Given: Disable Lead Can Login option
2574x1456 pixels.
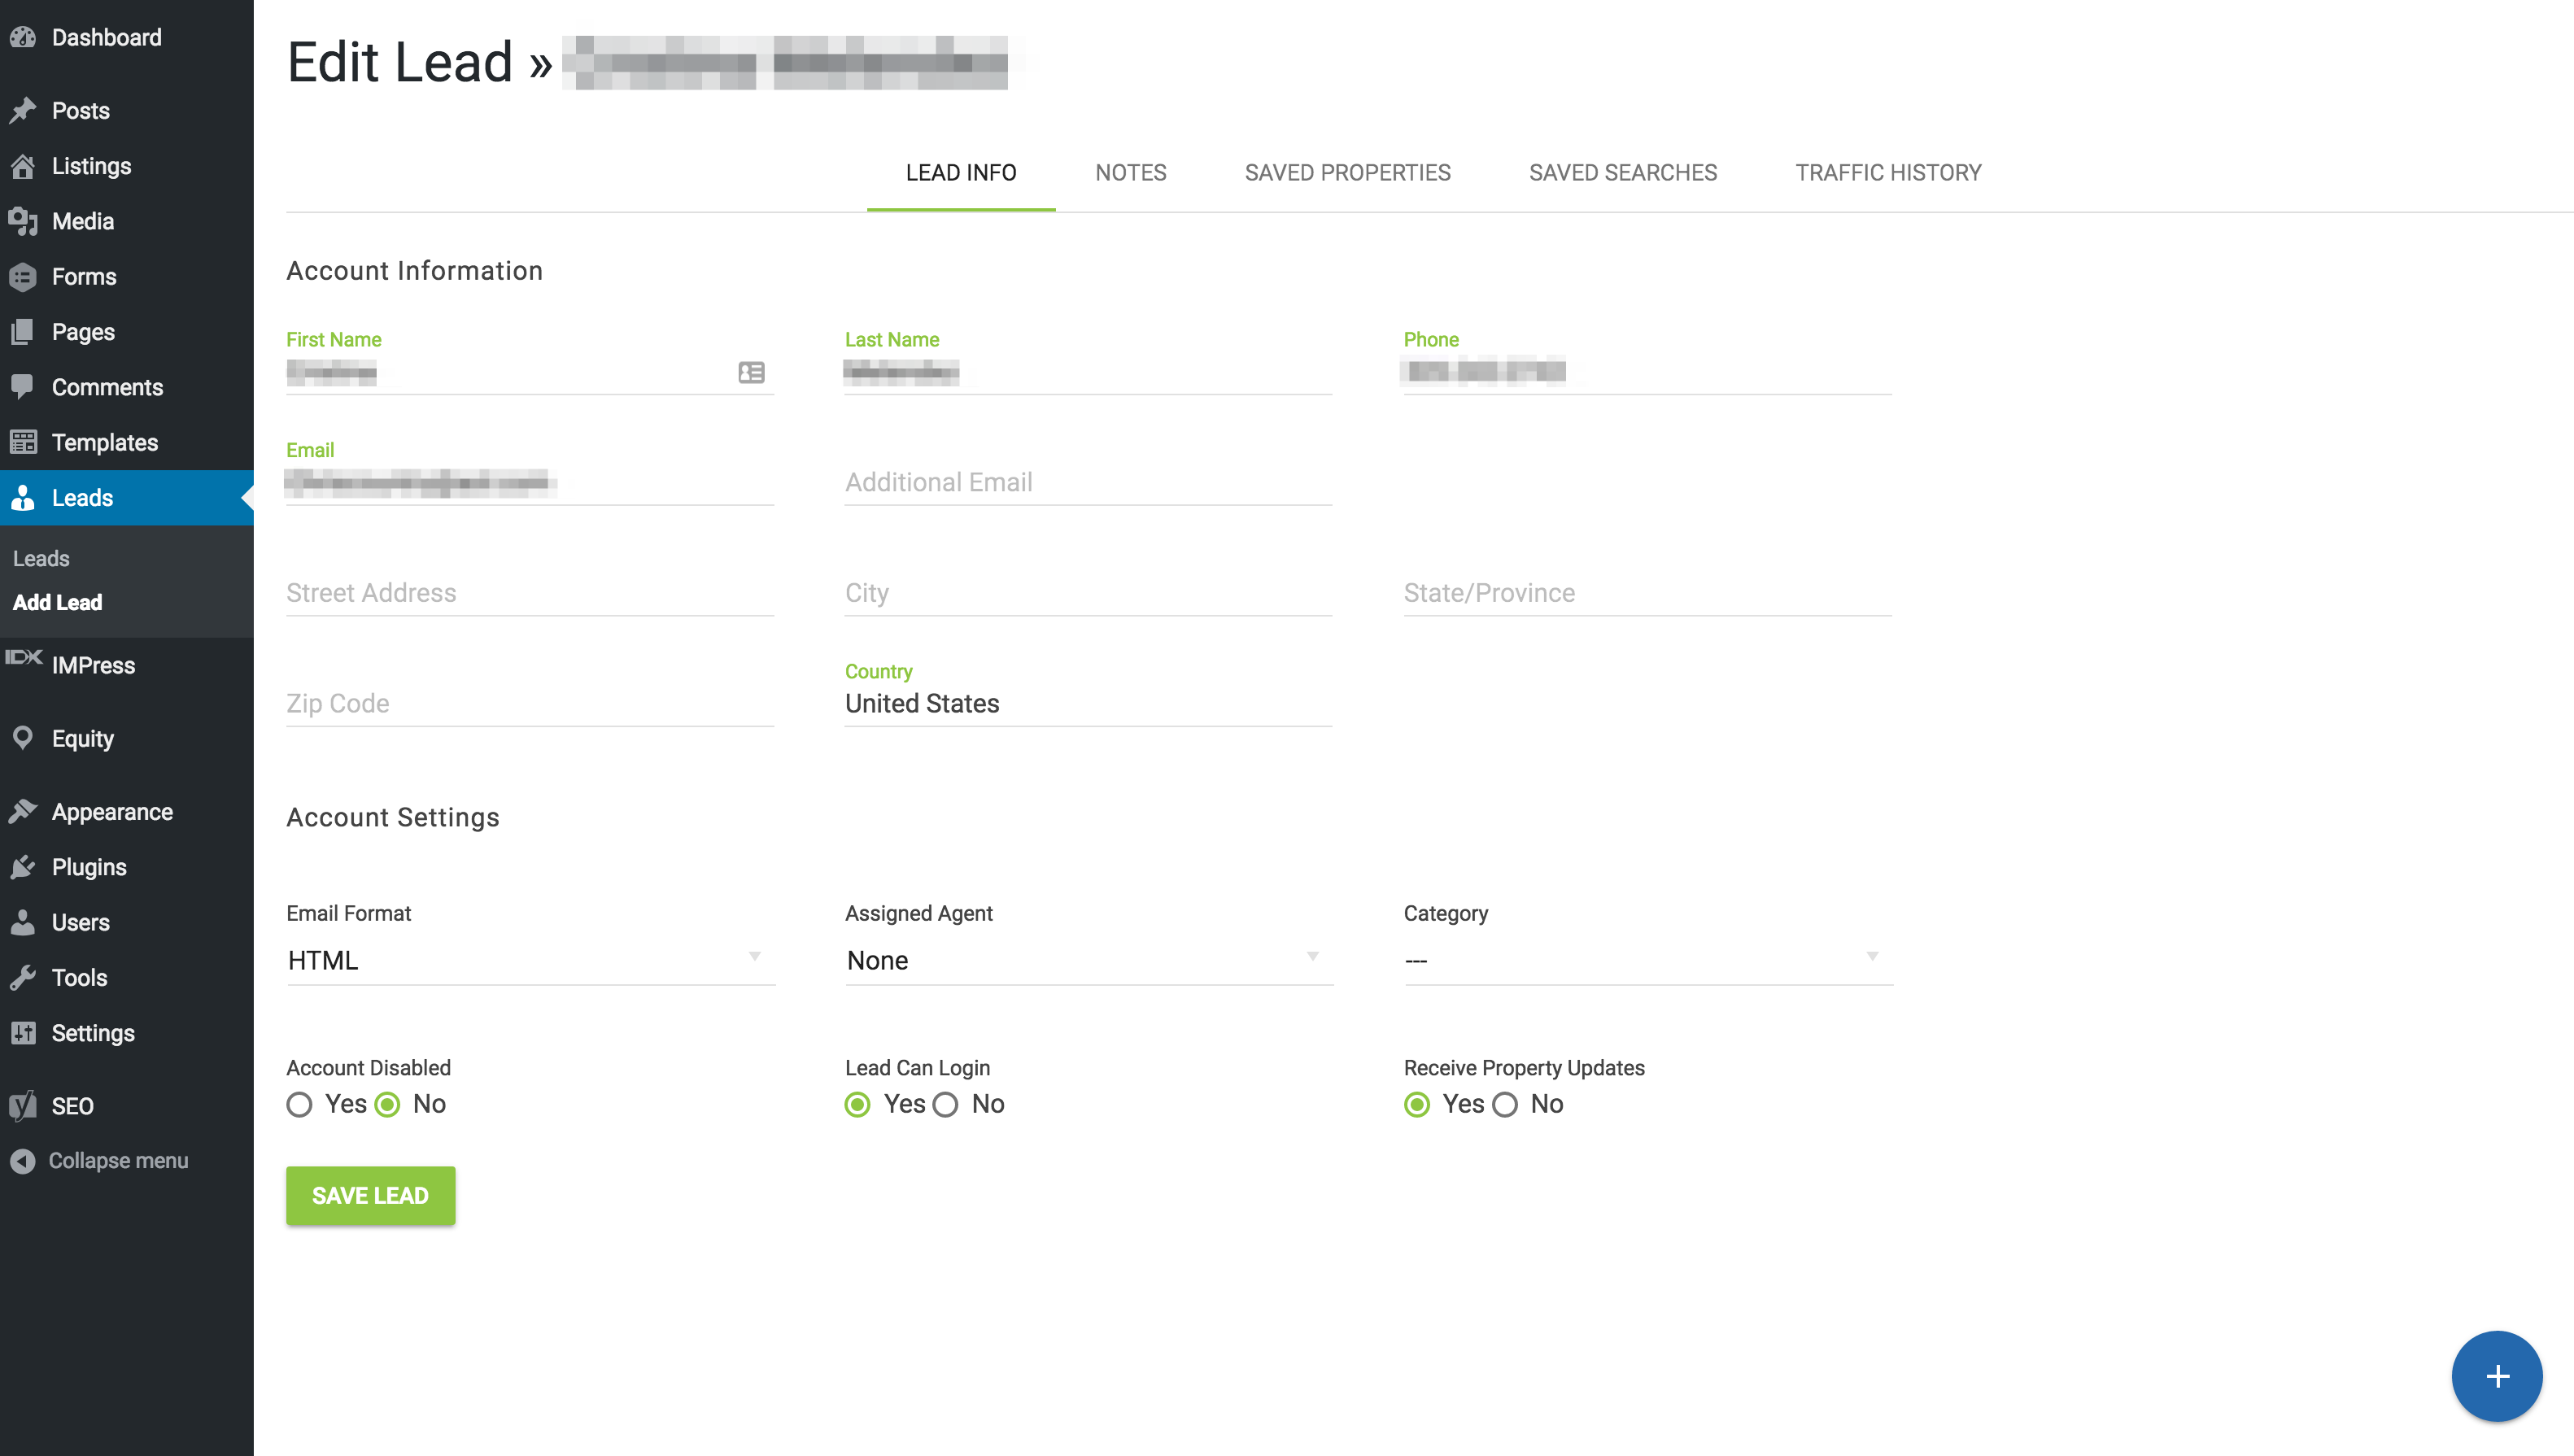Looking at the screenshot, I should coord(946,1103).
